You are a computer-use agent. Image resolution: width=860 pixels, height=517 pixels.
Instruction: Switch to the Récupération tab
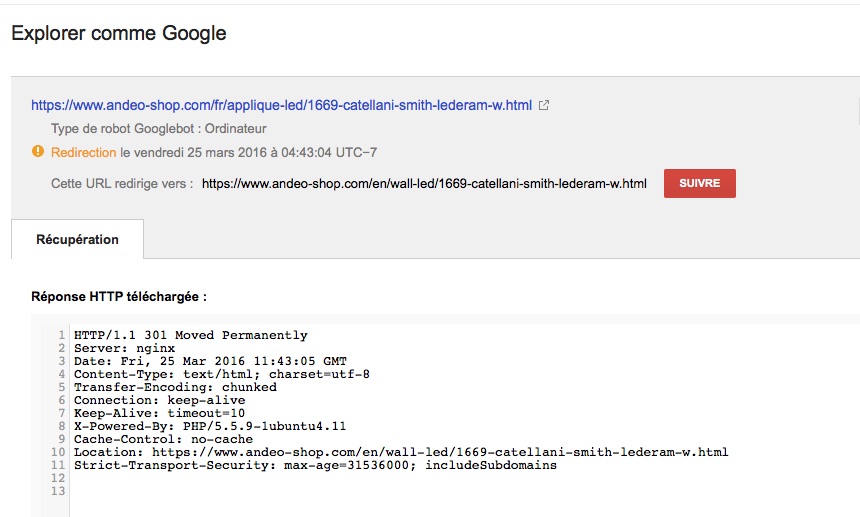pos(77,240)
